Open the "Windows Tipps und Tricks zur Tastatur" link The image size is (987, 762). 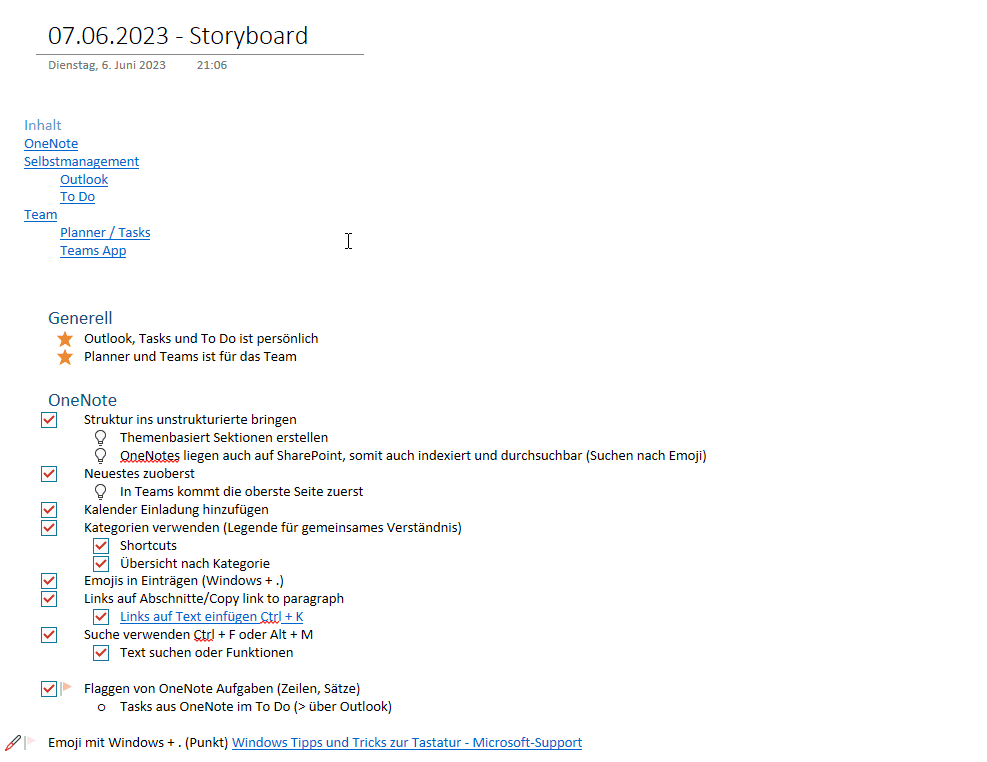(406, 742)
